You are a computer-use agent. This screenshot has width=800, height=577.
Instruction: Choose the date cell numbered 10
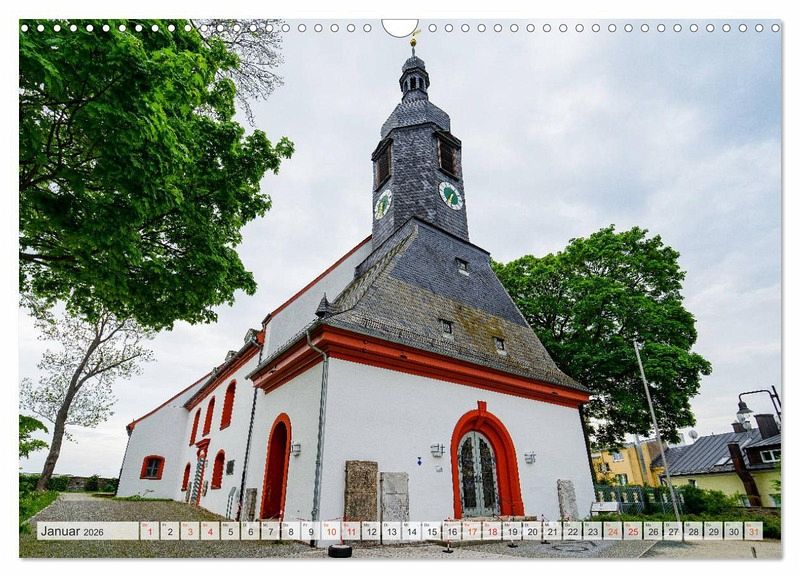pyautogui.click(x=331, y=531)
